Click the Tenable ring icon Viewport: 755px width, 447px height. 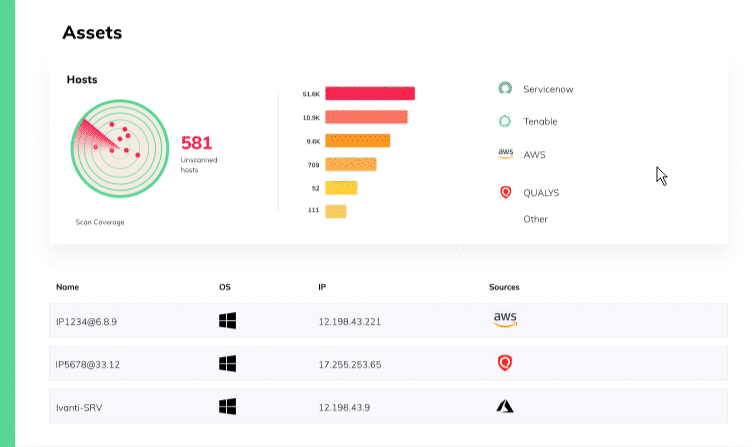point(505,121)
